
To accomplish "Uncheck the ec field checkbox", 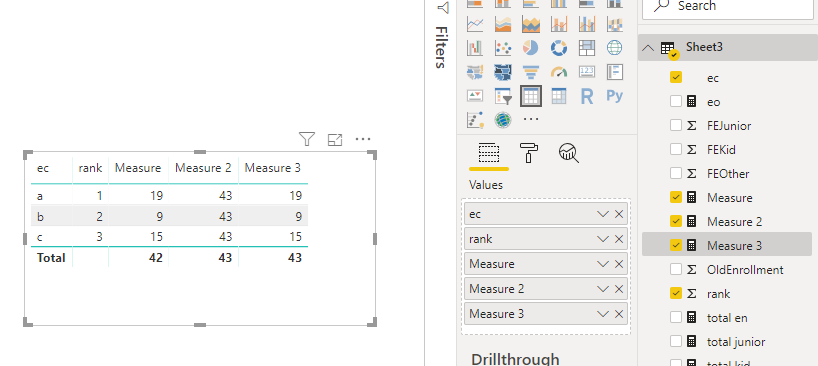I will coord(676,77).
